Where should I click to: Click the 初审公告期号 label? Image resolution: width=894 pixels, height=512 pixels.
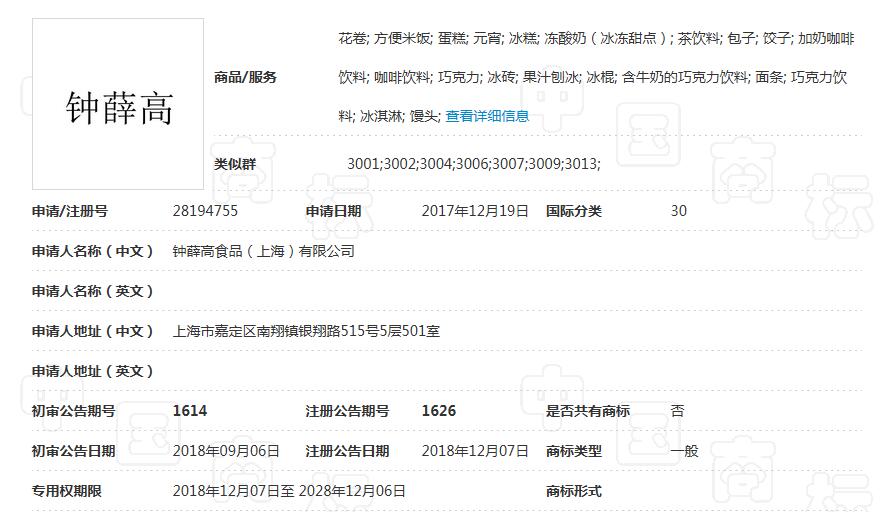[74, 411]
